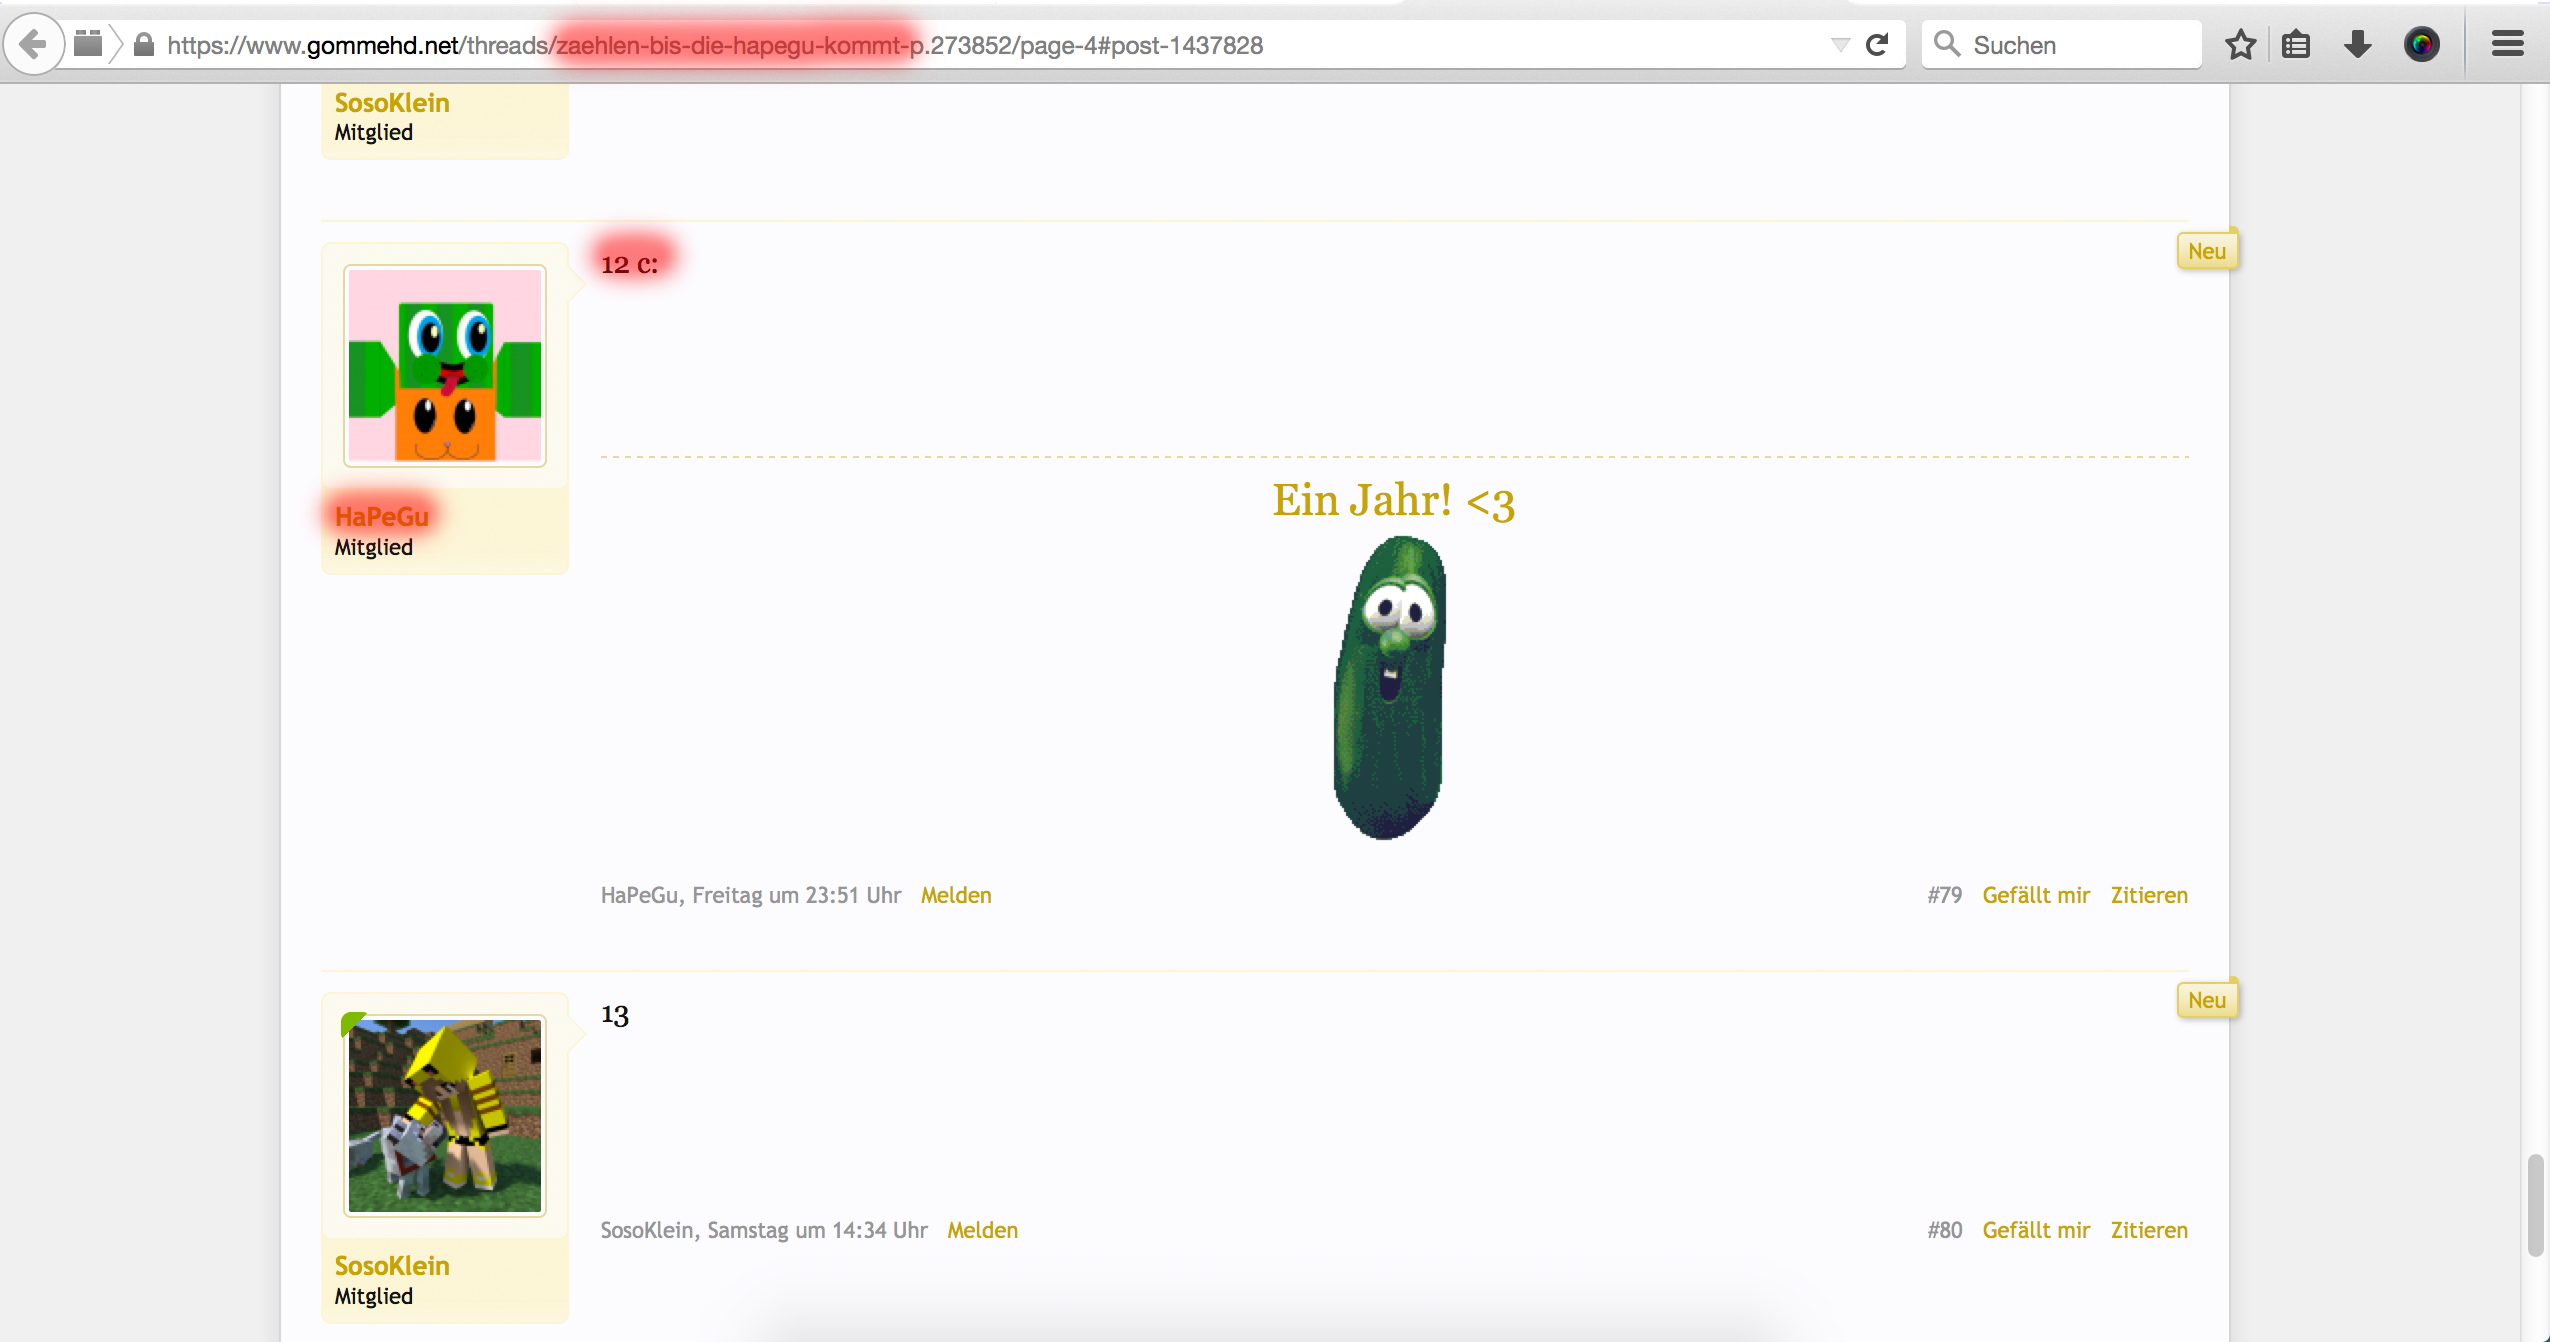This screenshot has width=2550, height=1342.
Task: Open the pickle signature image
Action: [x=1390, y=688]
